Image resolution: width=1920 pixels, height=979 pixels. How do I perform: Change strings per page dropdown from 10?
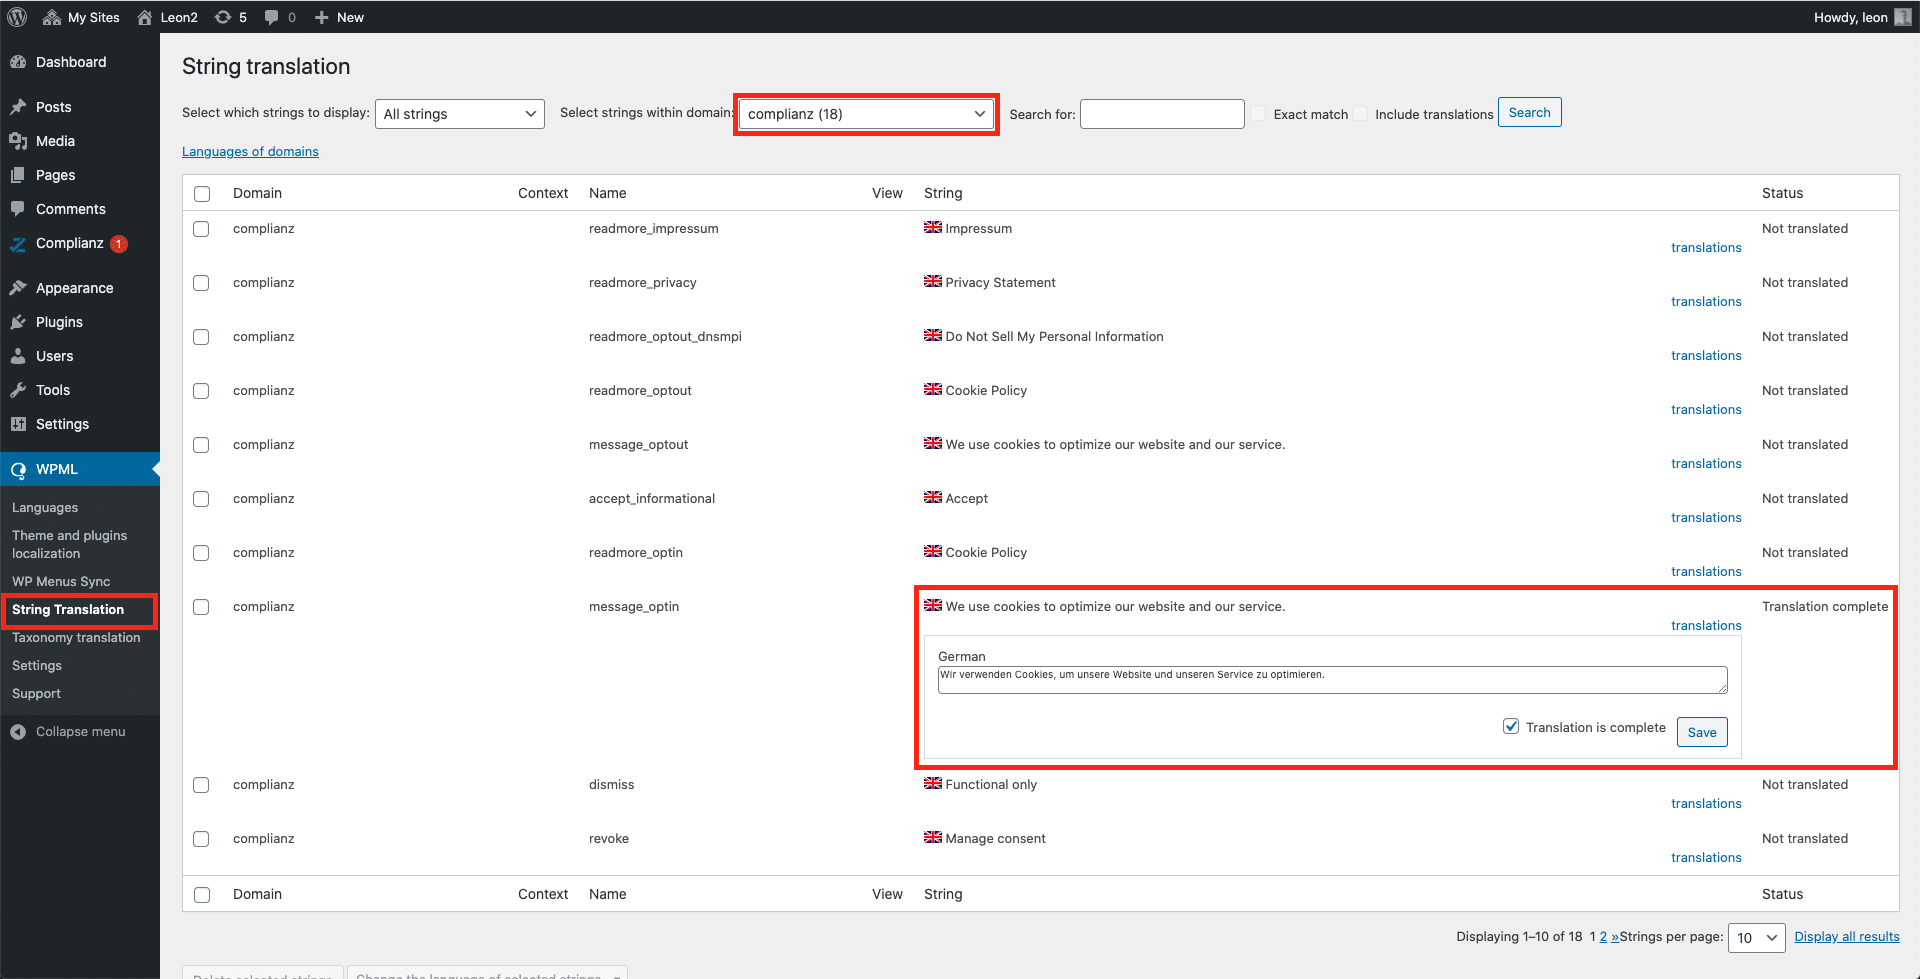(1756, 937)
